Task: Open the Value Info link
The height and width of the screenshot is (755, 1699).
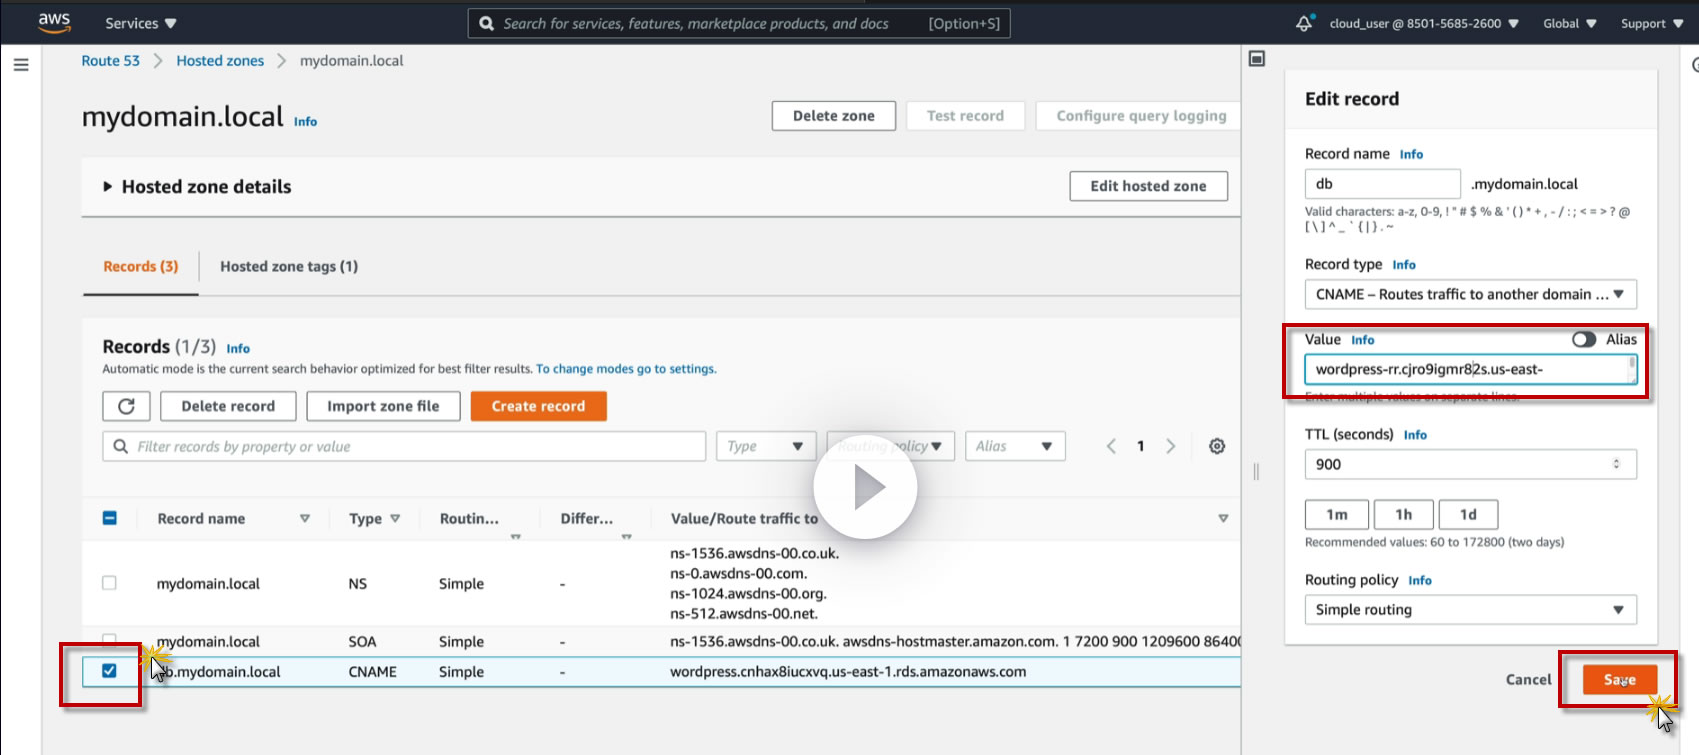Action: pyautogui.click(x=1363, y=340)
